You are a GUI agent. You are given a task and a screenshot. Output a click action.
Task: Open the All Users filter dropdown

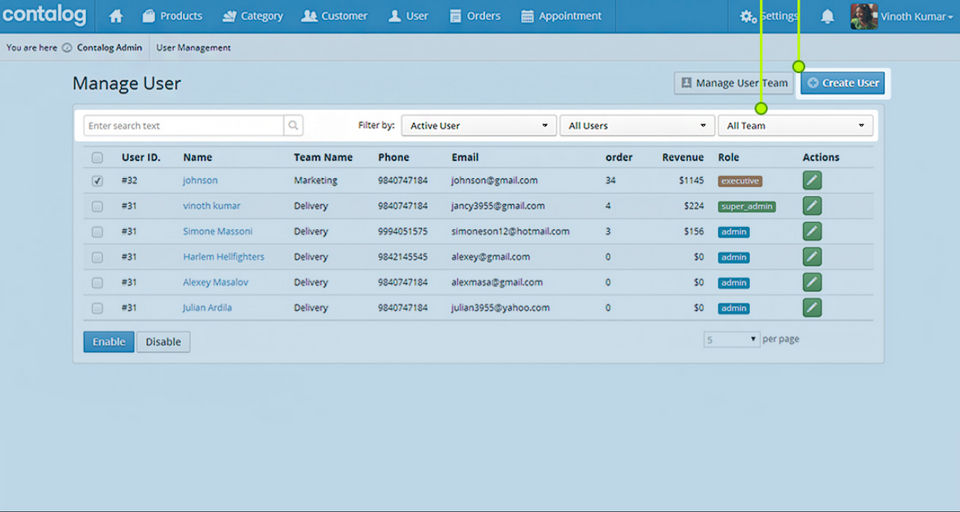(x=637, y=126)
